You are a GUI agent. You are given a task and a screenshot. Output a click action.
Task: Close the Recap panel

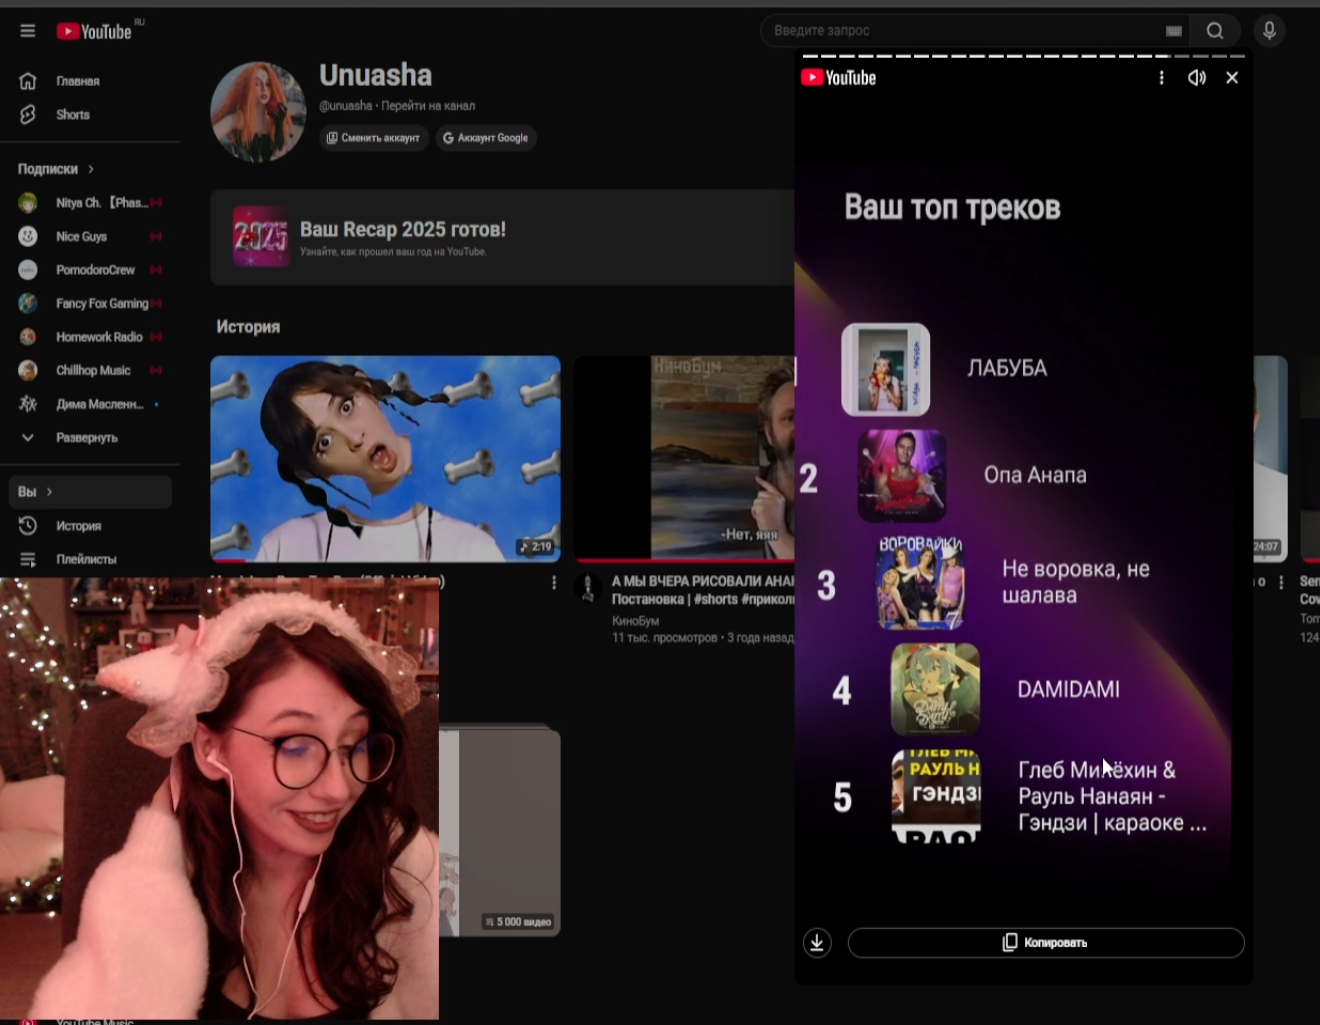click(x=1232, y=78)
